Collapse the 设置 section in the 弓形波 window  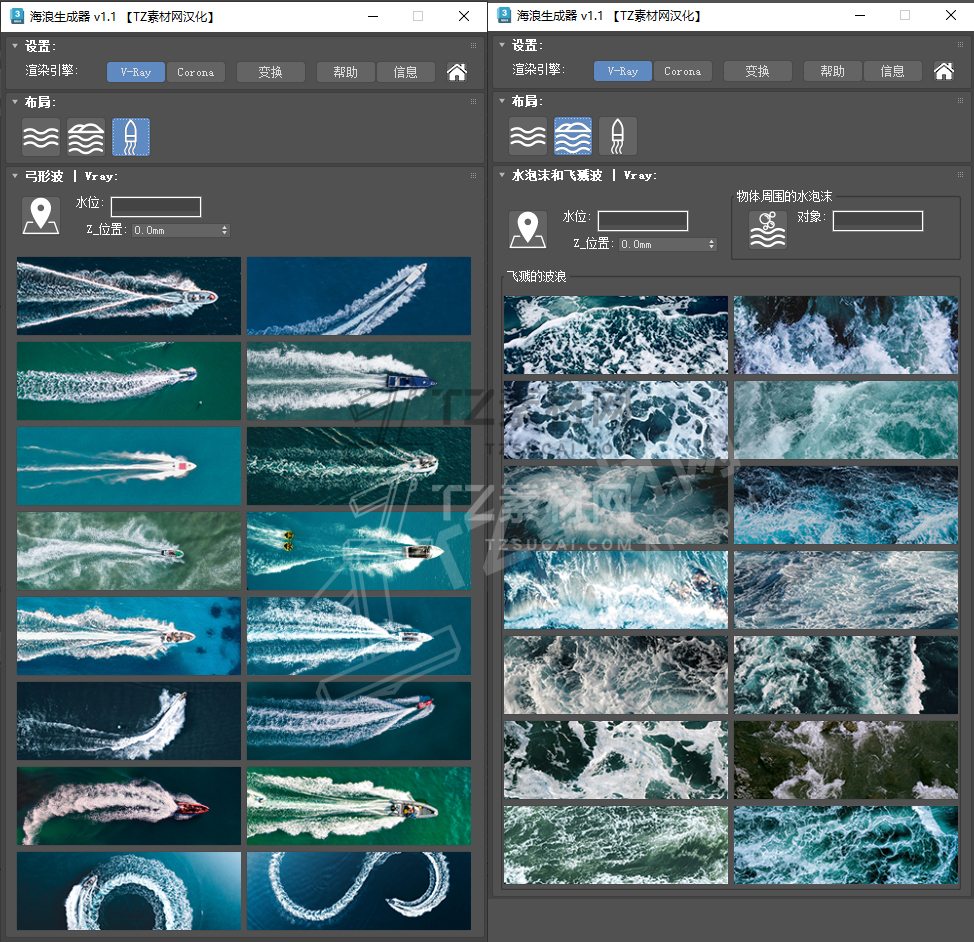tap(15, 46)
